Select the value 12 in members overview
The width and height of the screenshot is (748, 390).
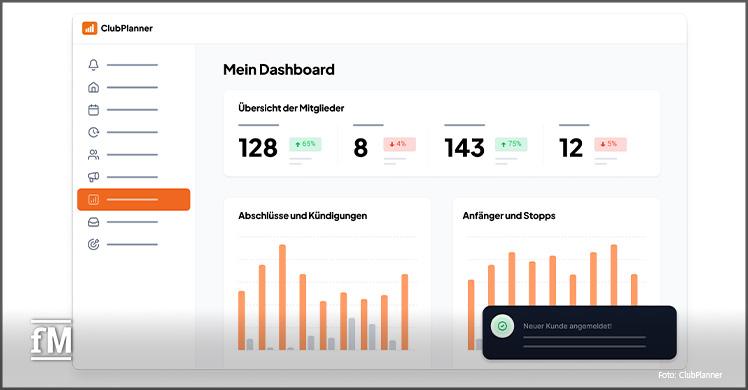571,148
